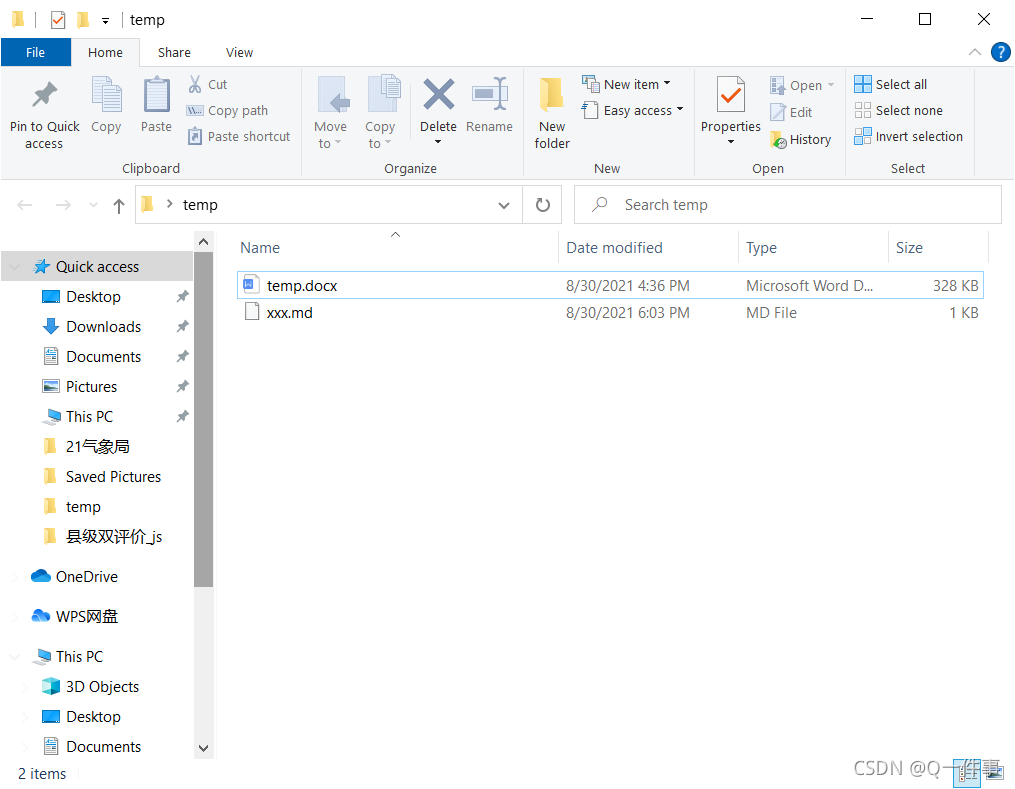Open the Properties checkmark icon
The image size is (1015, 789).
(730, 94)
